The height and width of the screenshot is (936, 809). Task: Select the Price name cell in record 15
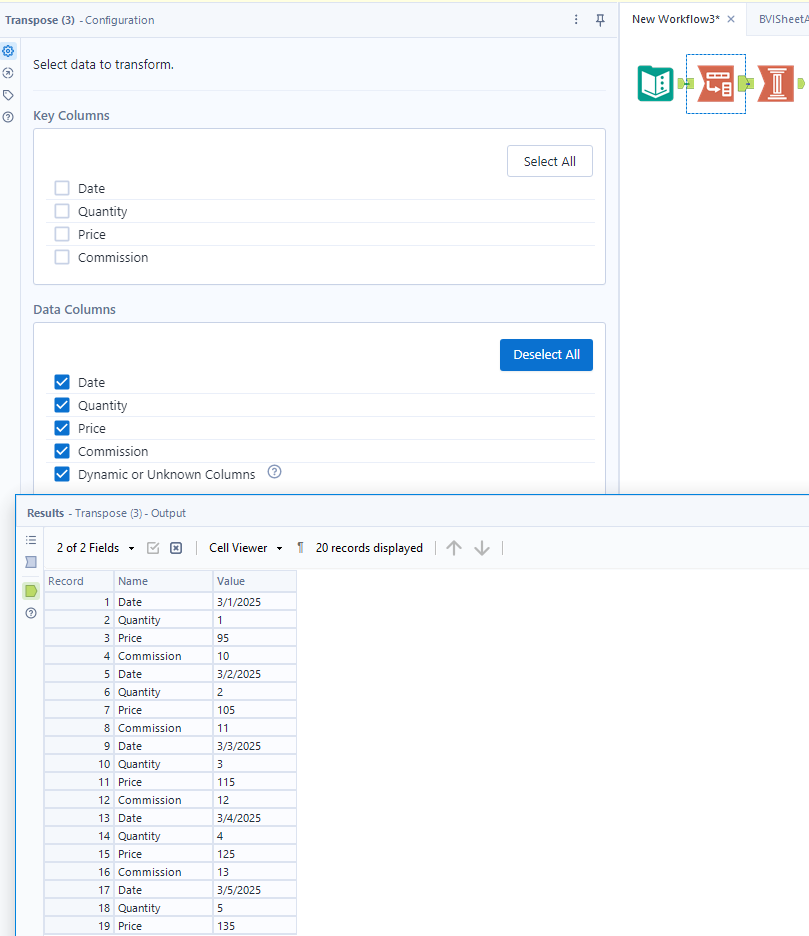tap(164, 854)
